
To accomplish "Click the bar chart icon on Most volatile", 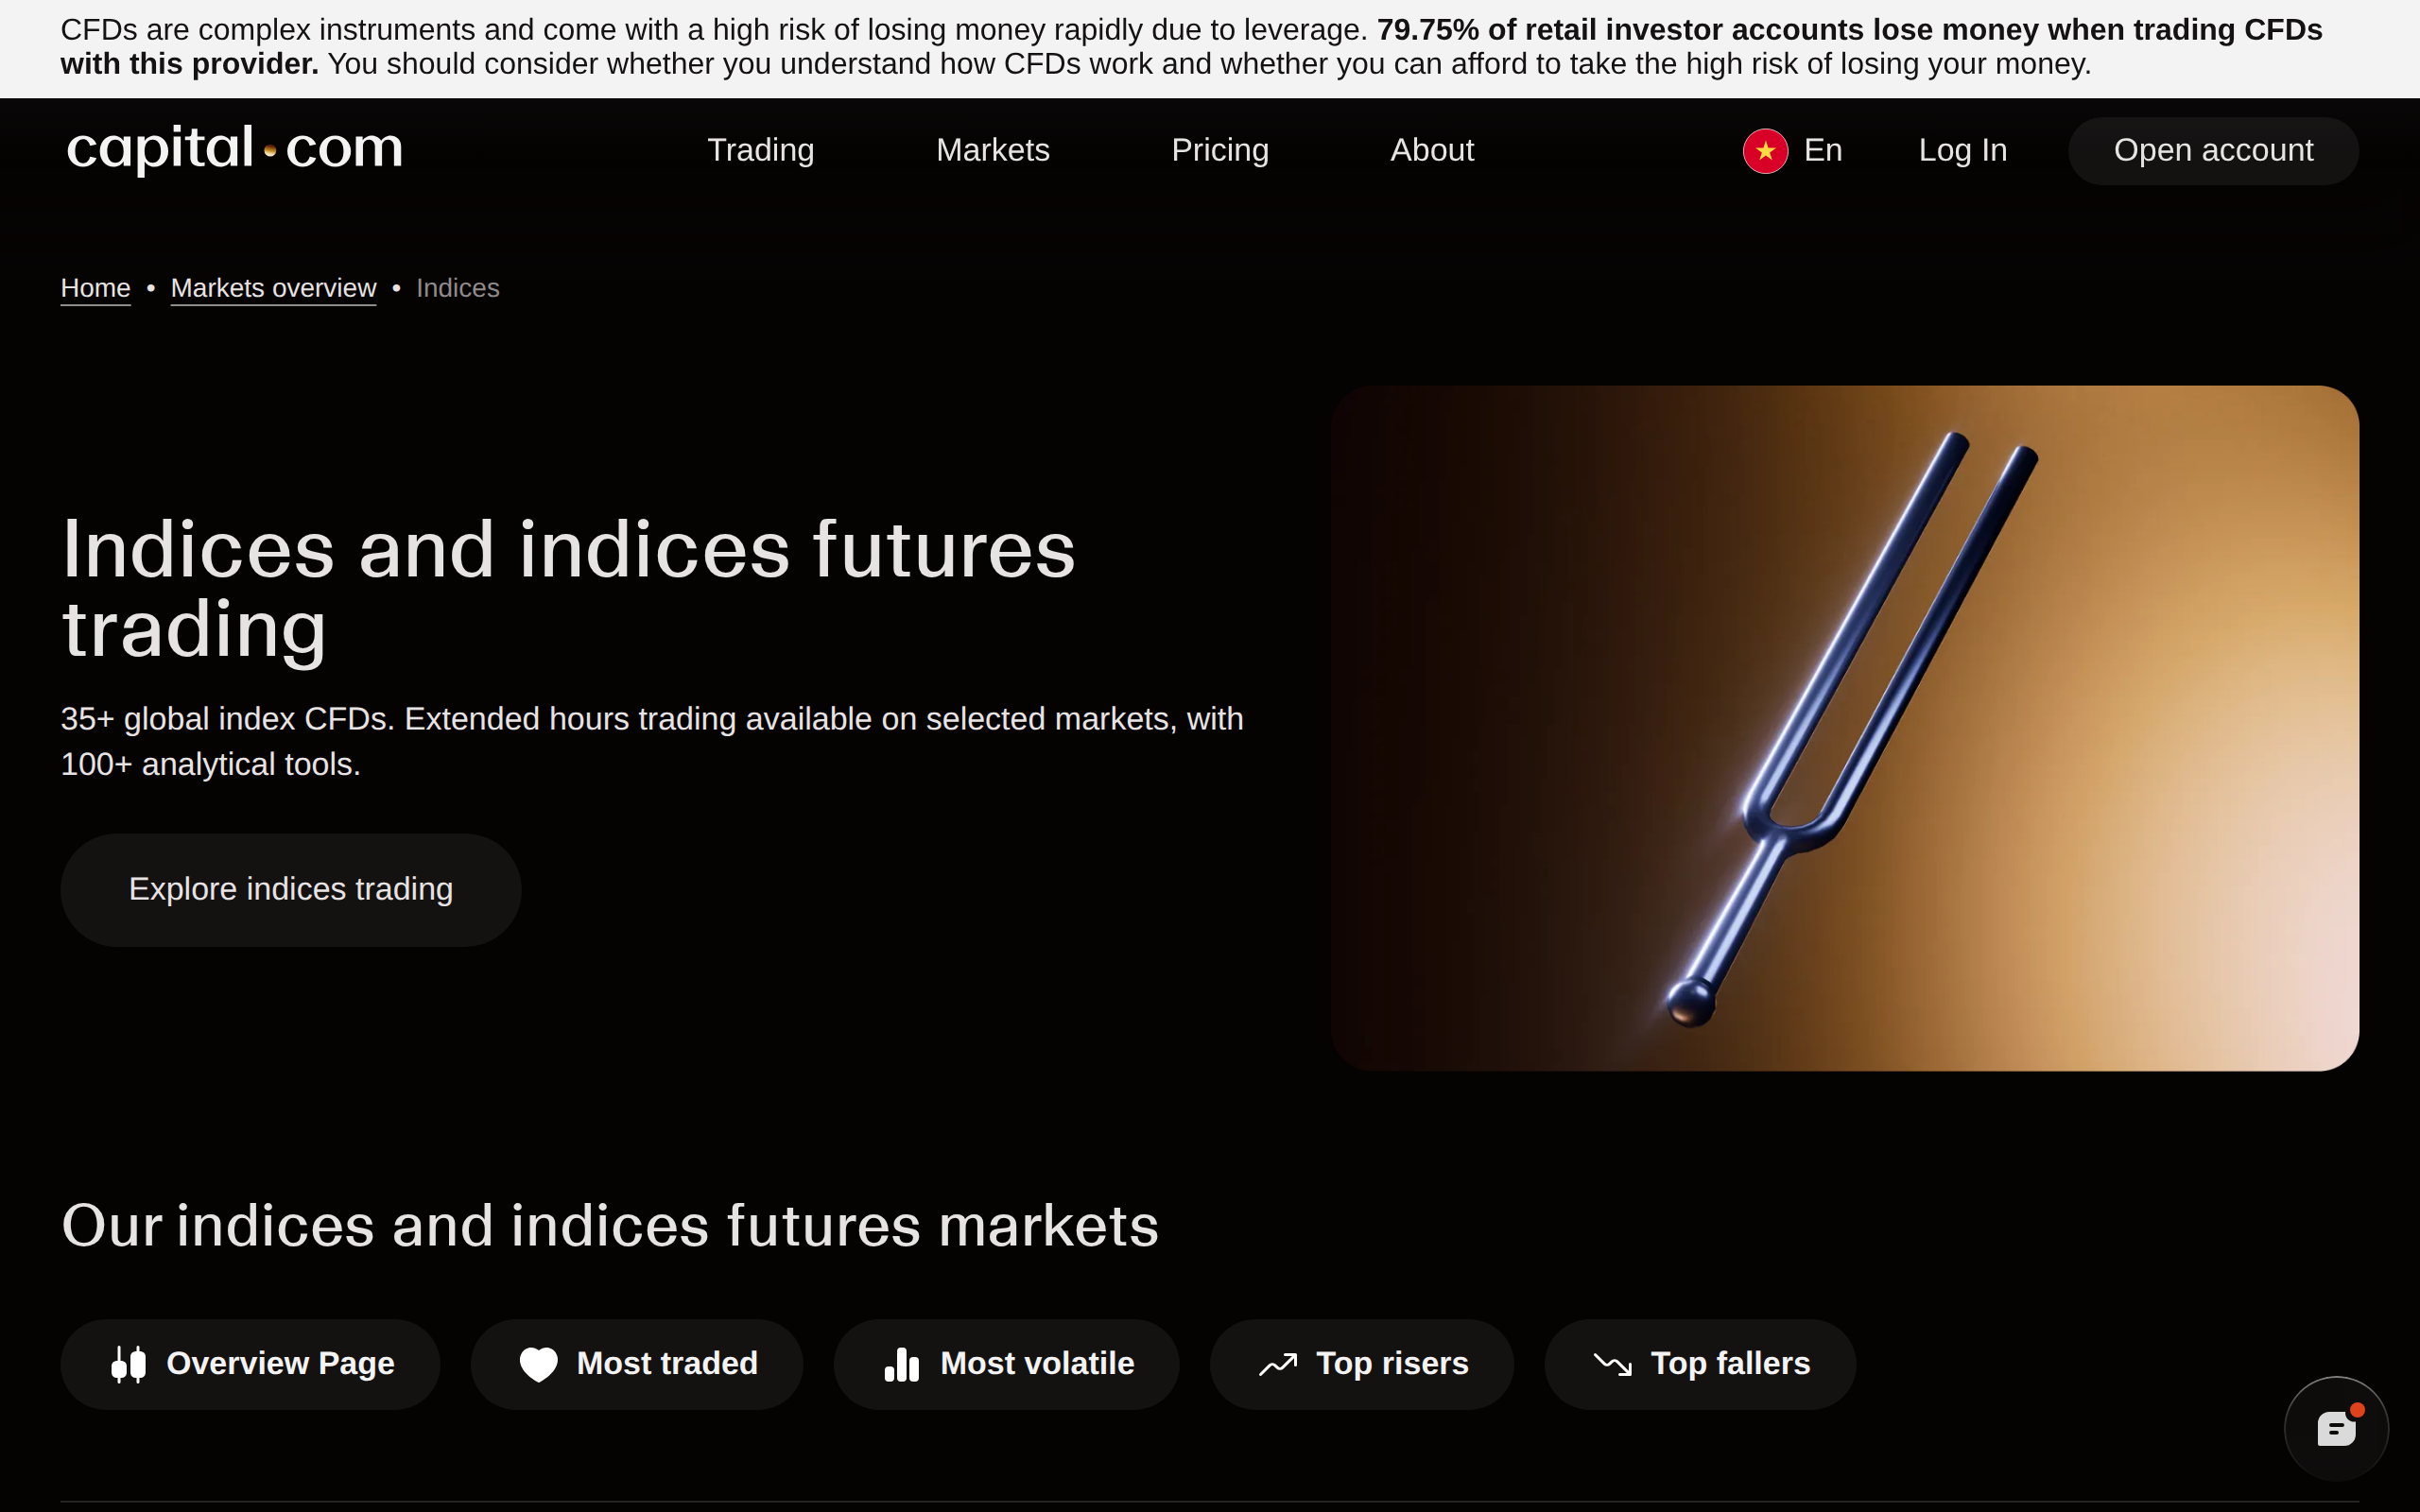I will pyautogui.click(x=902, y=1364).
